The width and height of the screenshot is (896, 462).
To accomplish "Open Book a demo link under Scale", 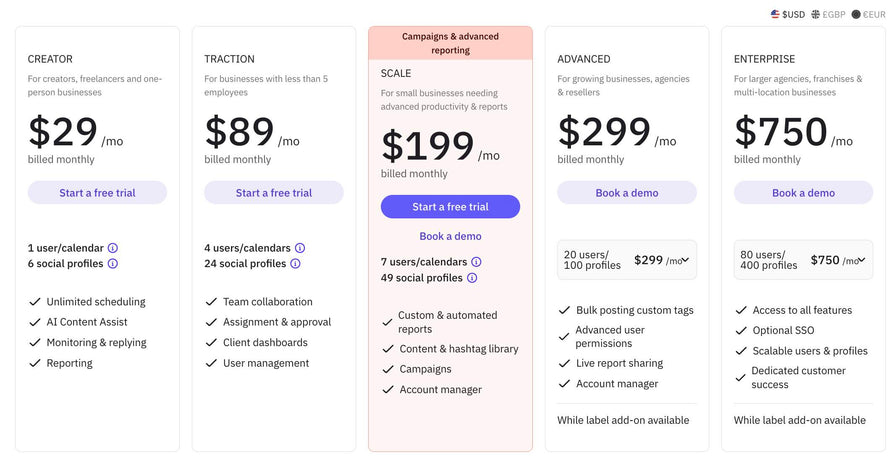I will coord(450,237).
